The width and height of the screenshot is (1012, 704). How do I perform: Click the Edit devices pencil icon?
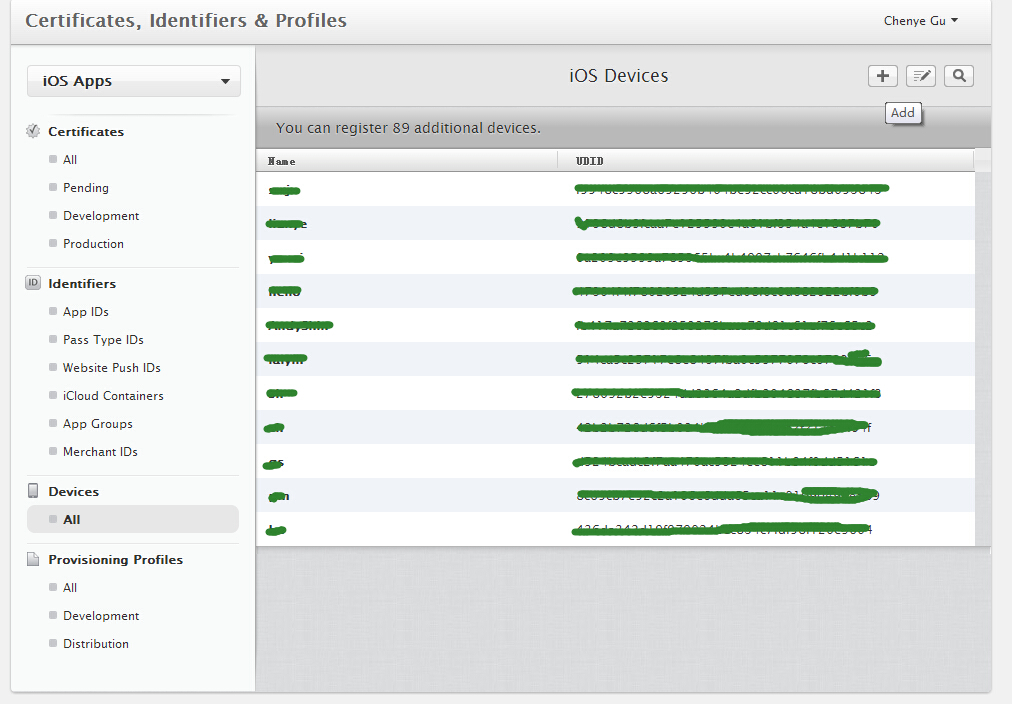point(921,76)
